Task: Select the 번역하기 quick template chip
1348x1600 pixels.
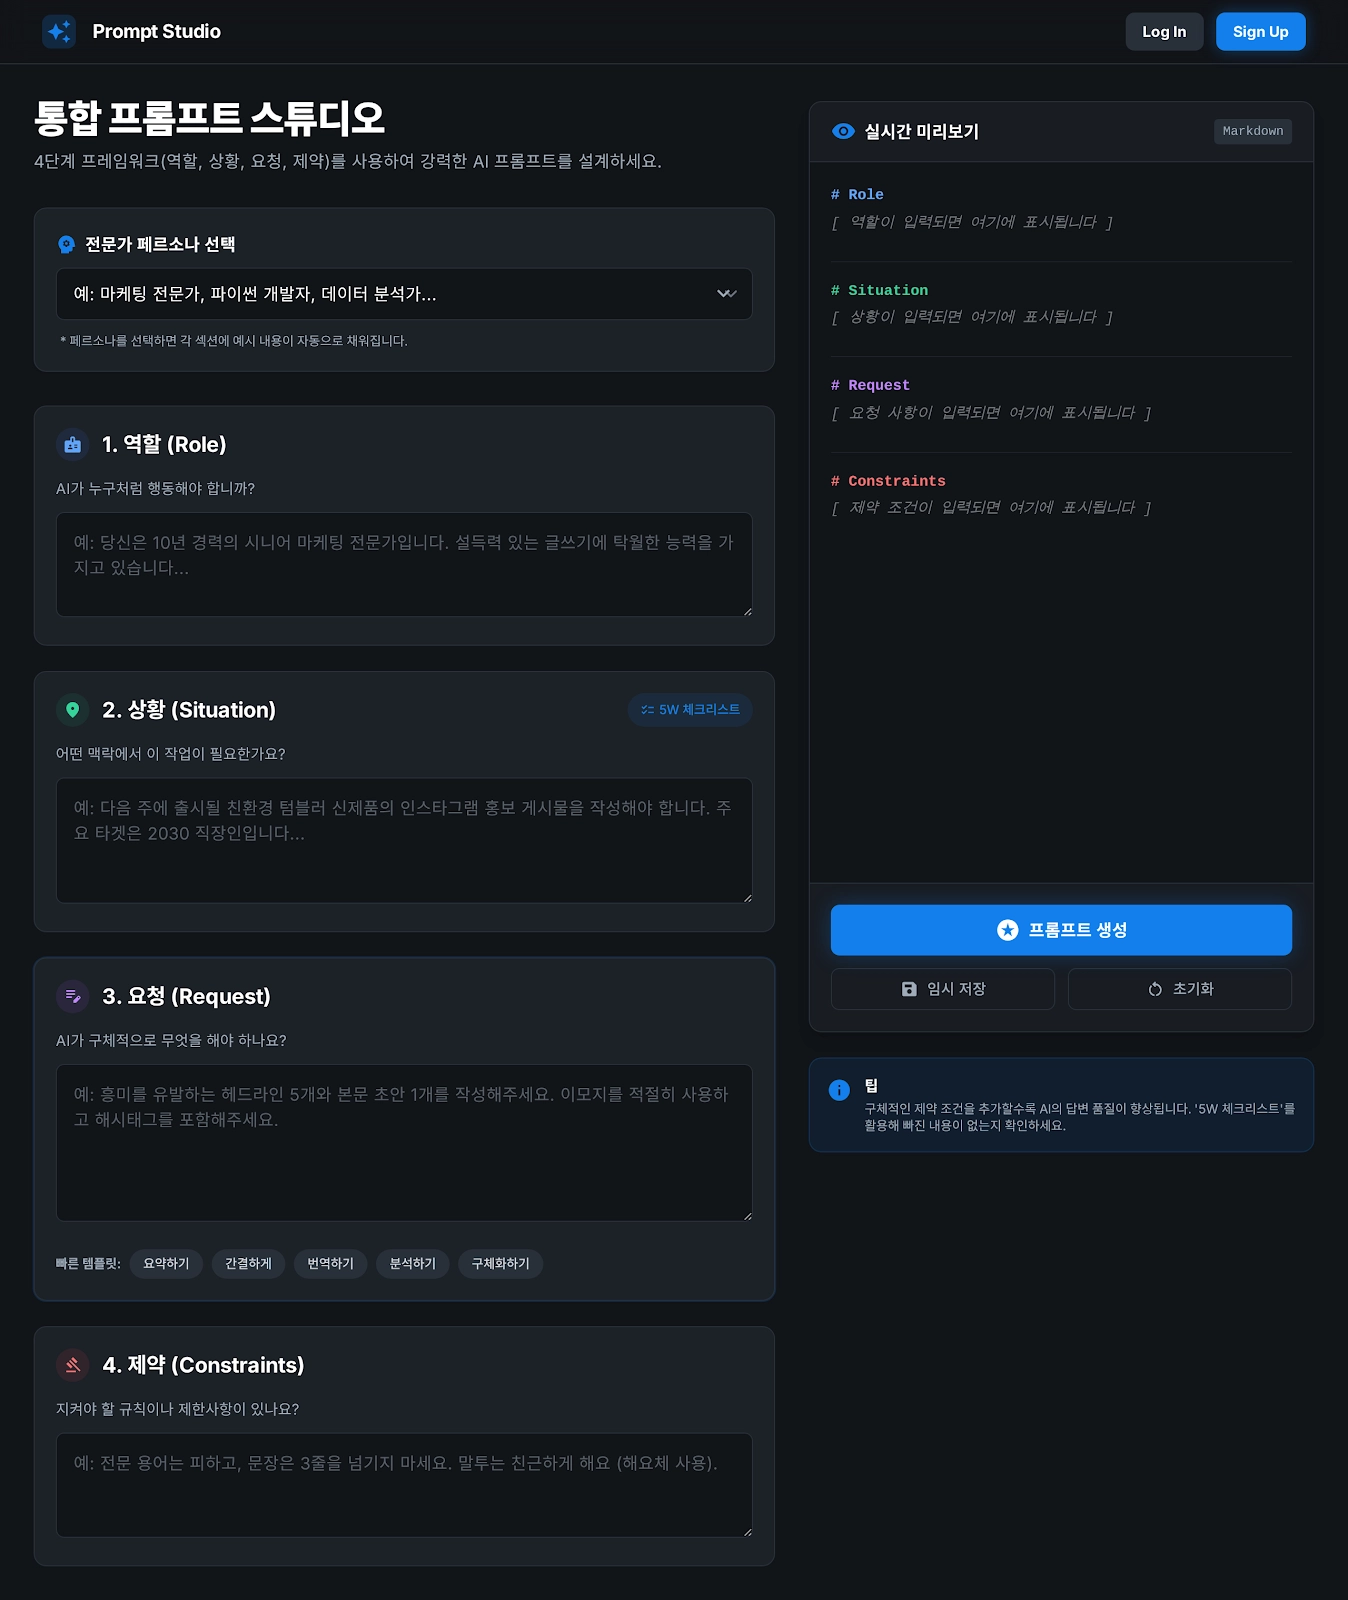Action: (x=330, y=1263)
